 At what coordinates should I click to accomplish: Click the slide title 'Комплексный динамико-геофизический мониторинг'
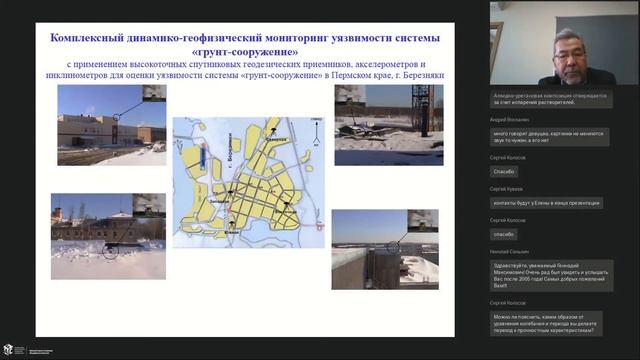pos(245,44)
